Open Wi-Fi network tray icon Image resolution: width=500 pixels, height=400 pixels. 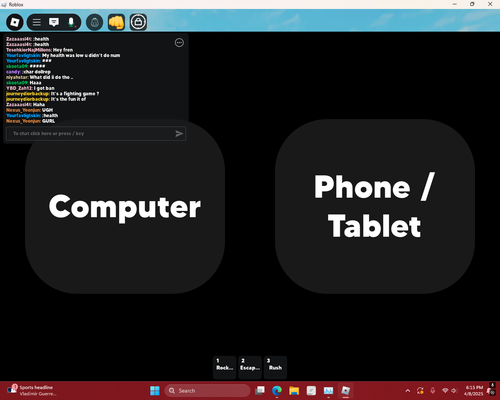pos(445,391)
